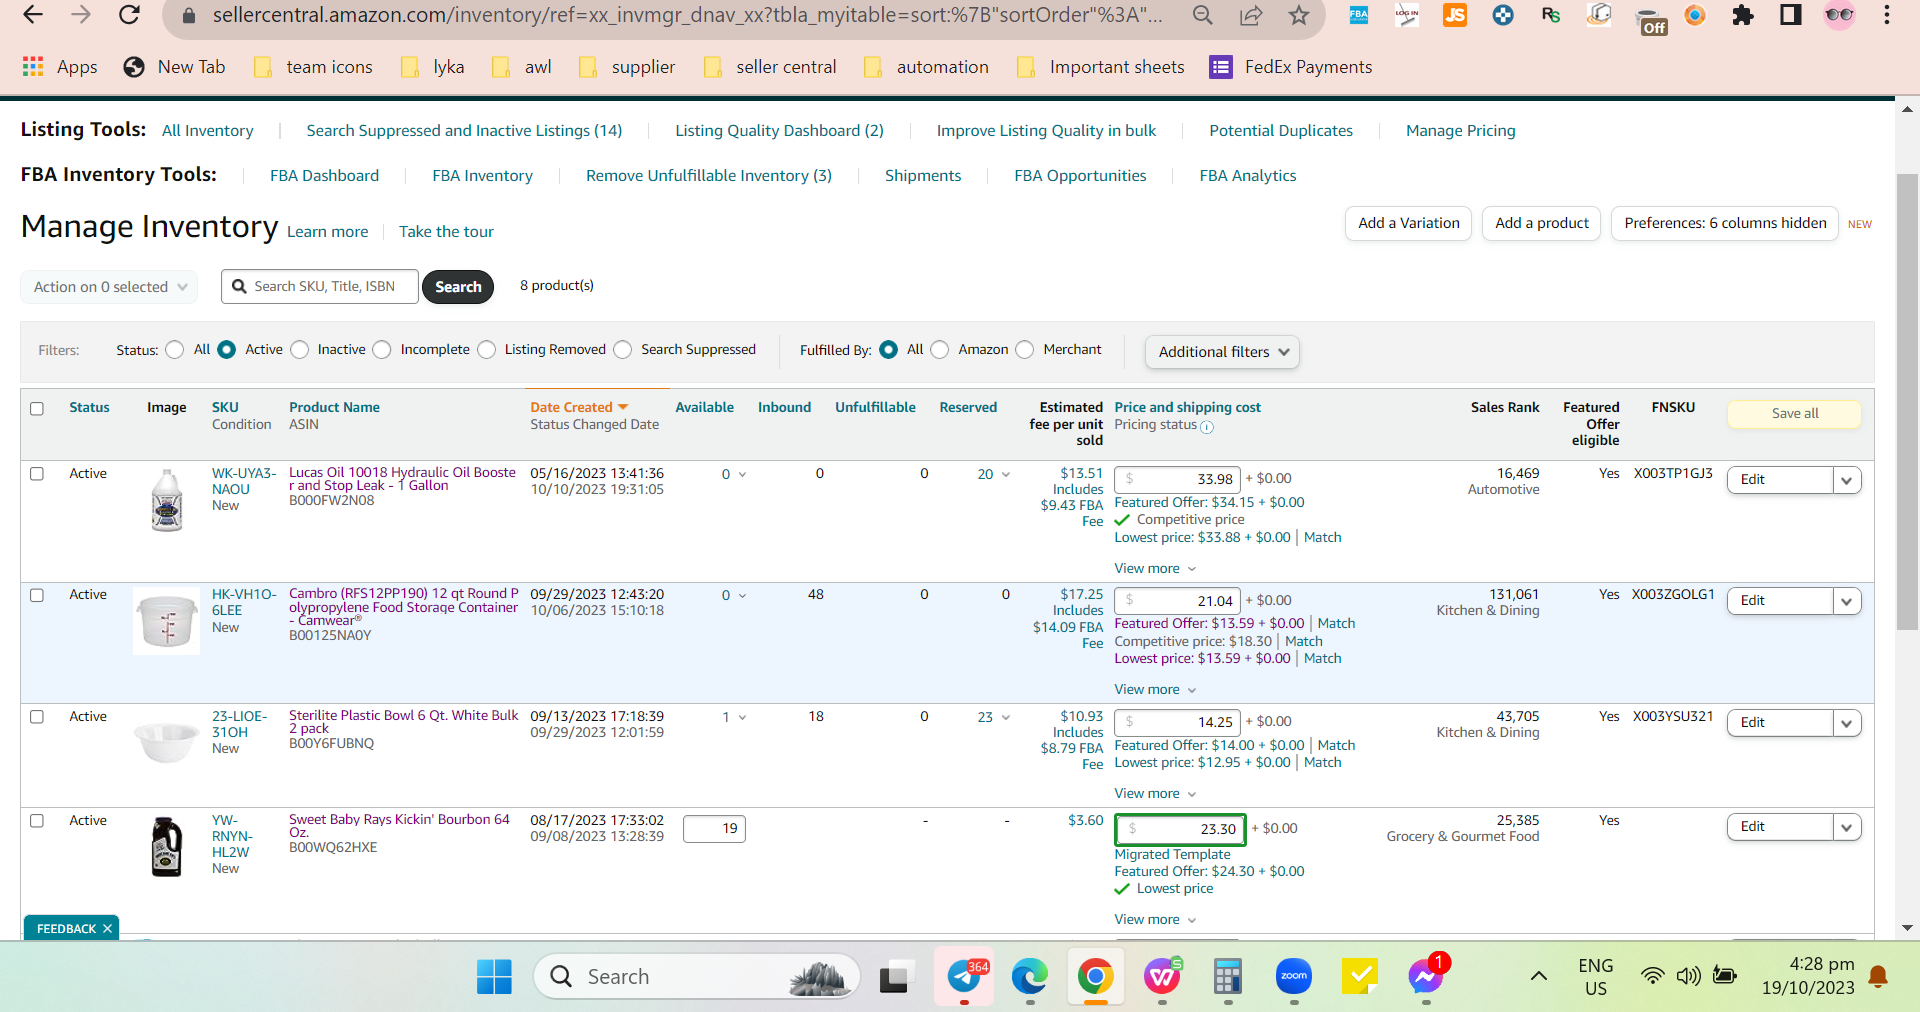
Task: Click the notification bell in system tray
Action: 1879,977
